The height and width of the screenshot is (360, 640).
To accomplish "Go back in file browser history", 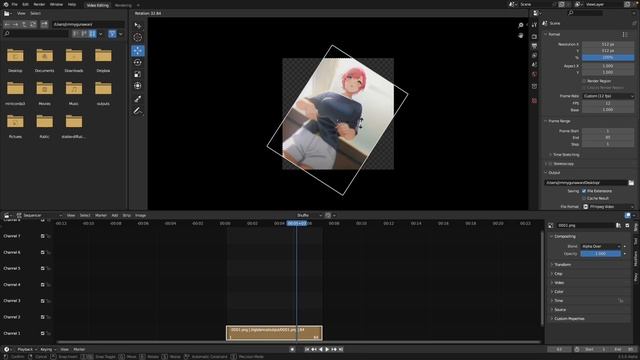I will pos(7,24).
